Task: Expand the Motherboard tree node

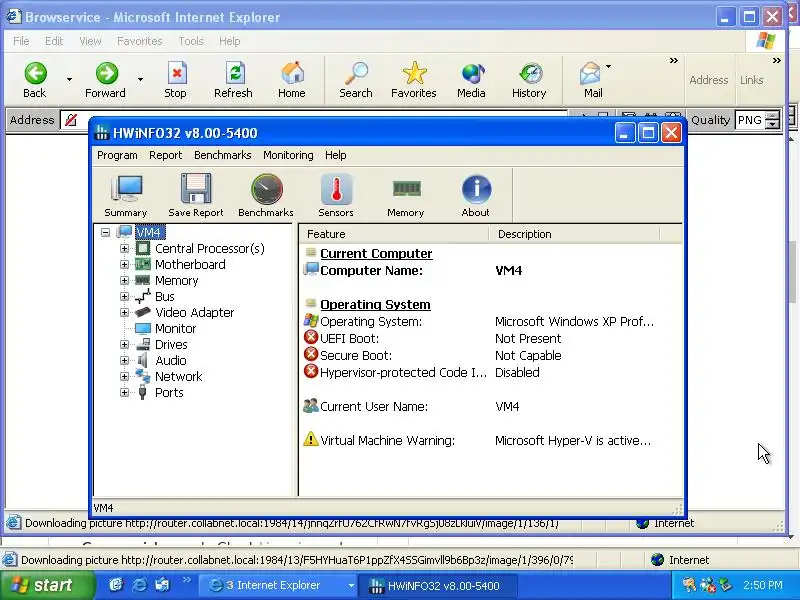Action: [x=124, y=264]
